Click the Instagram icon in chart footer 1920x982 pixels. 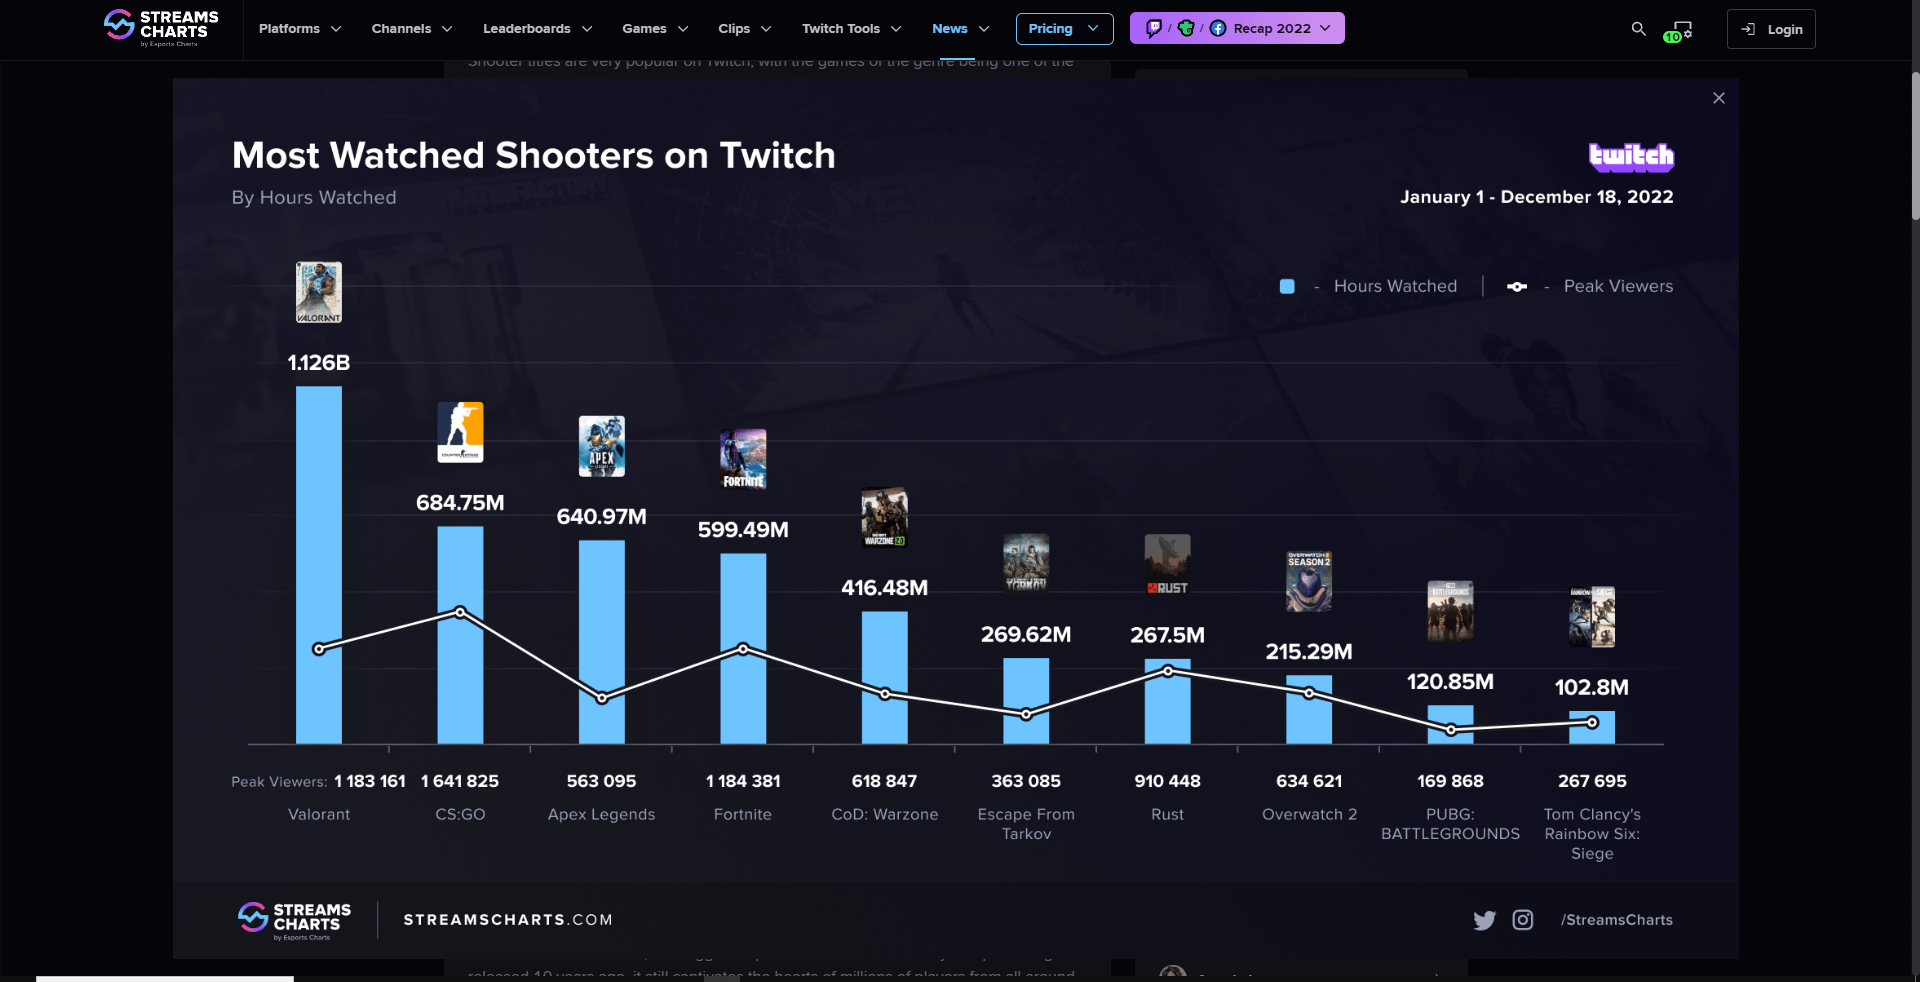point(1523,920)
